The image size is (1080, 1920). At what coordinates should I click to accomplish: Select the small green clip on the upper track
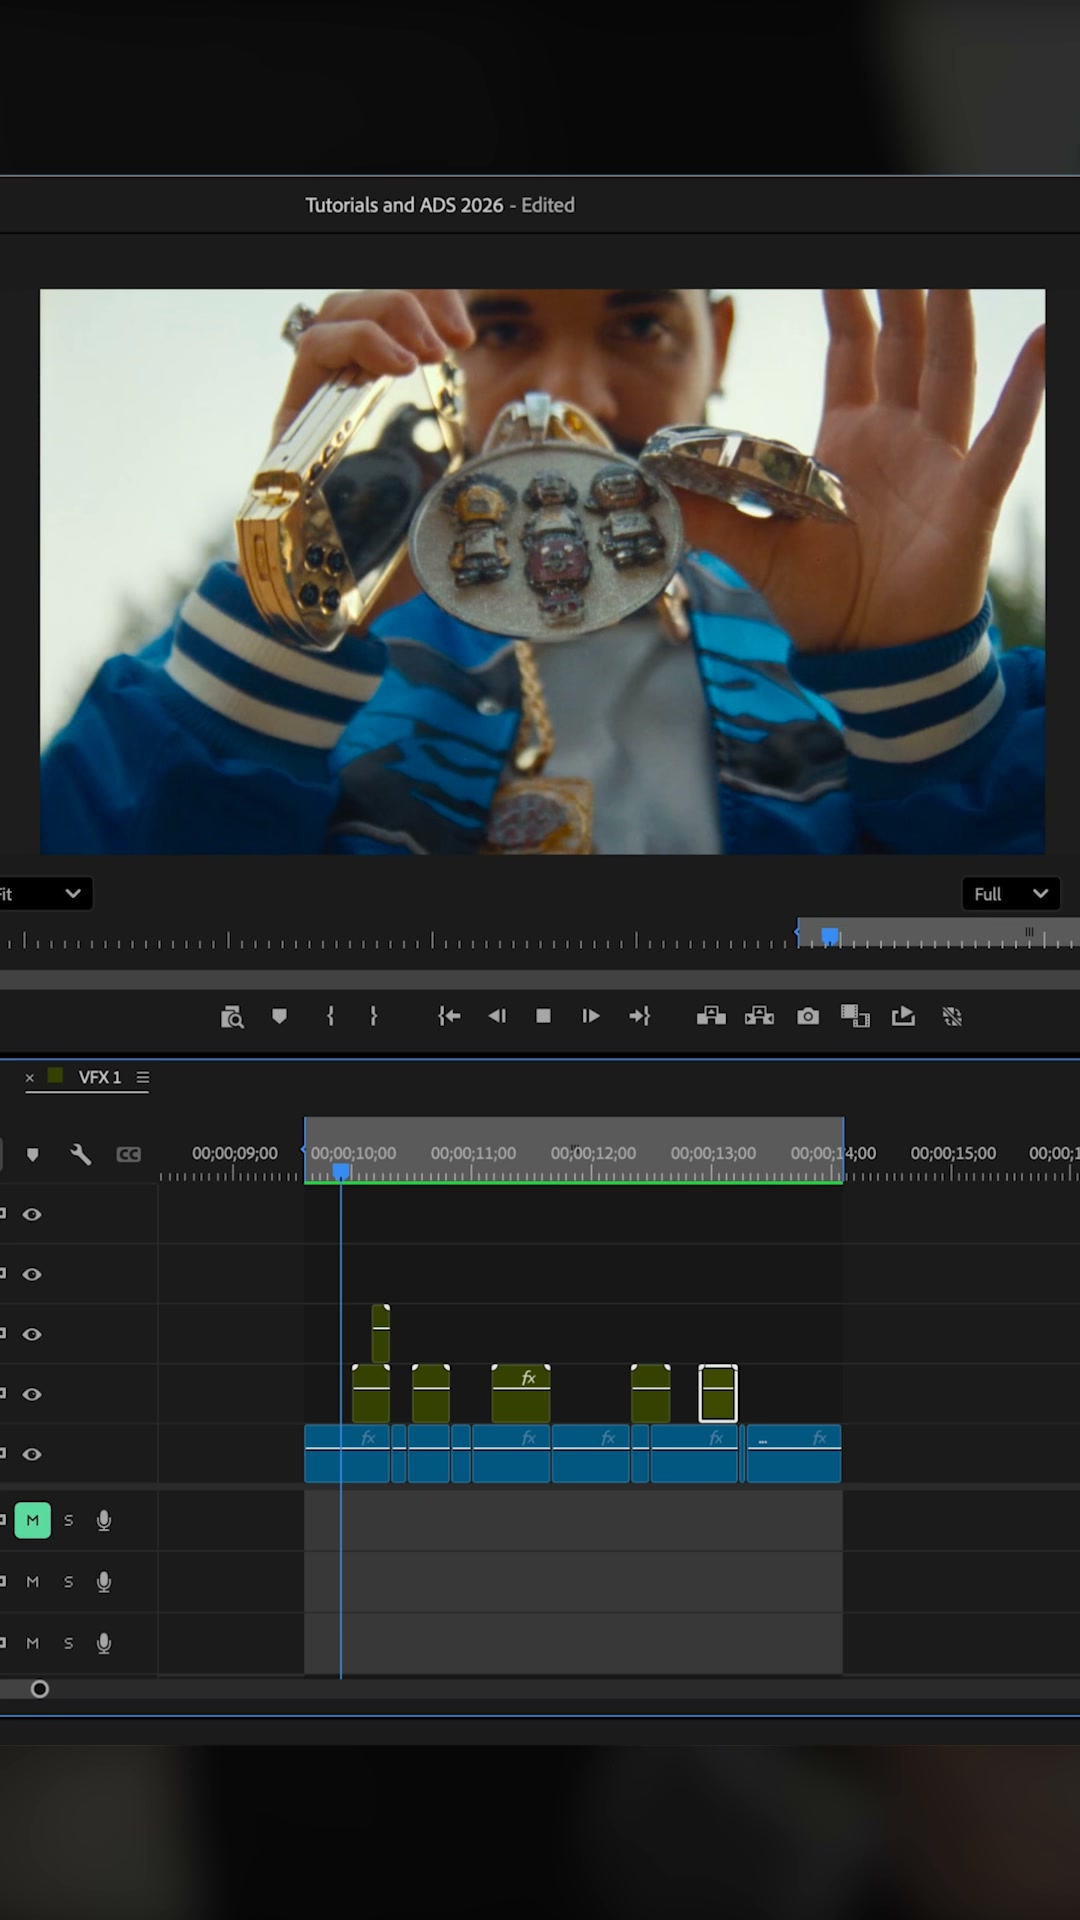point(381,1333)
